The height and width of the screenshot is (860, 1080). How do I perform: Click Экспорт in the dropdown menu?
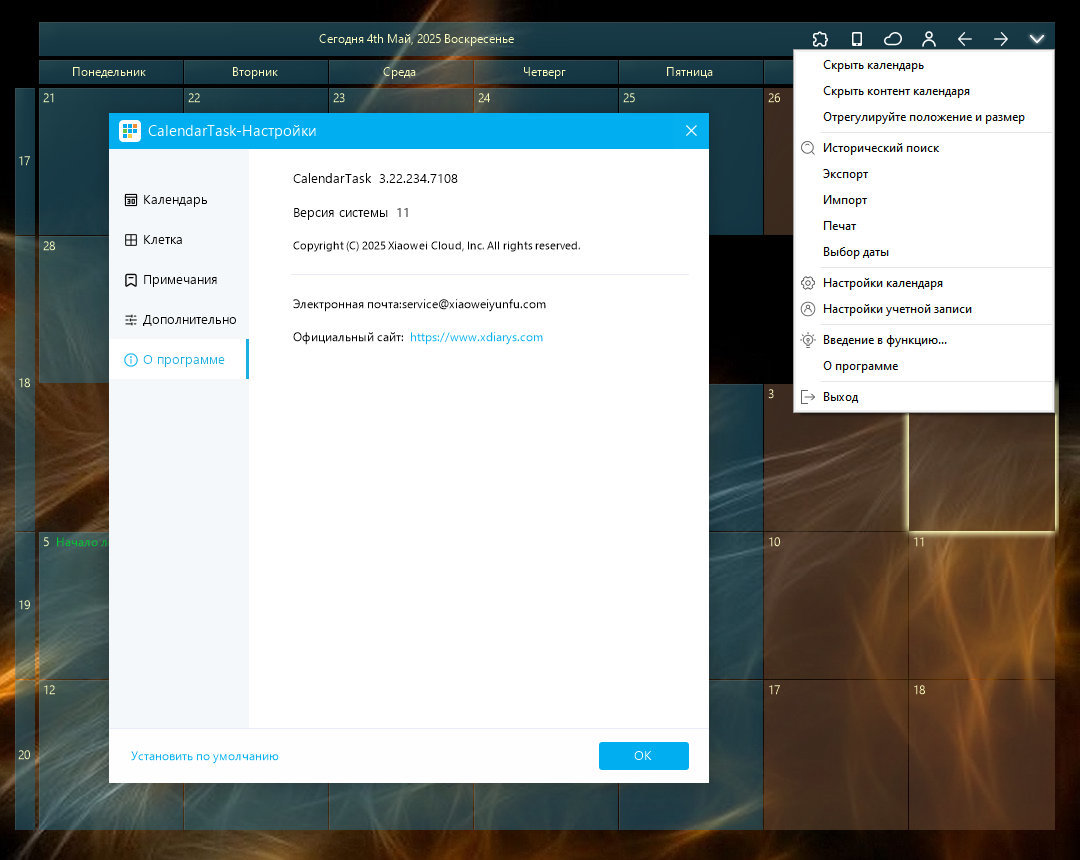pos(845,174)
